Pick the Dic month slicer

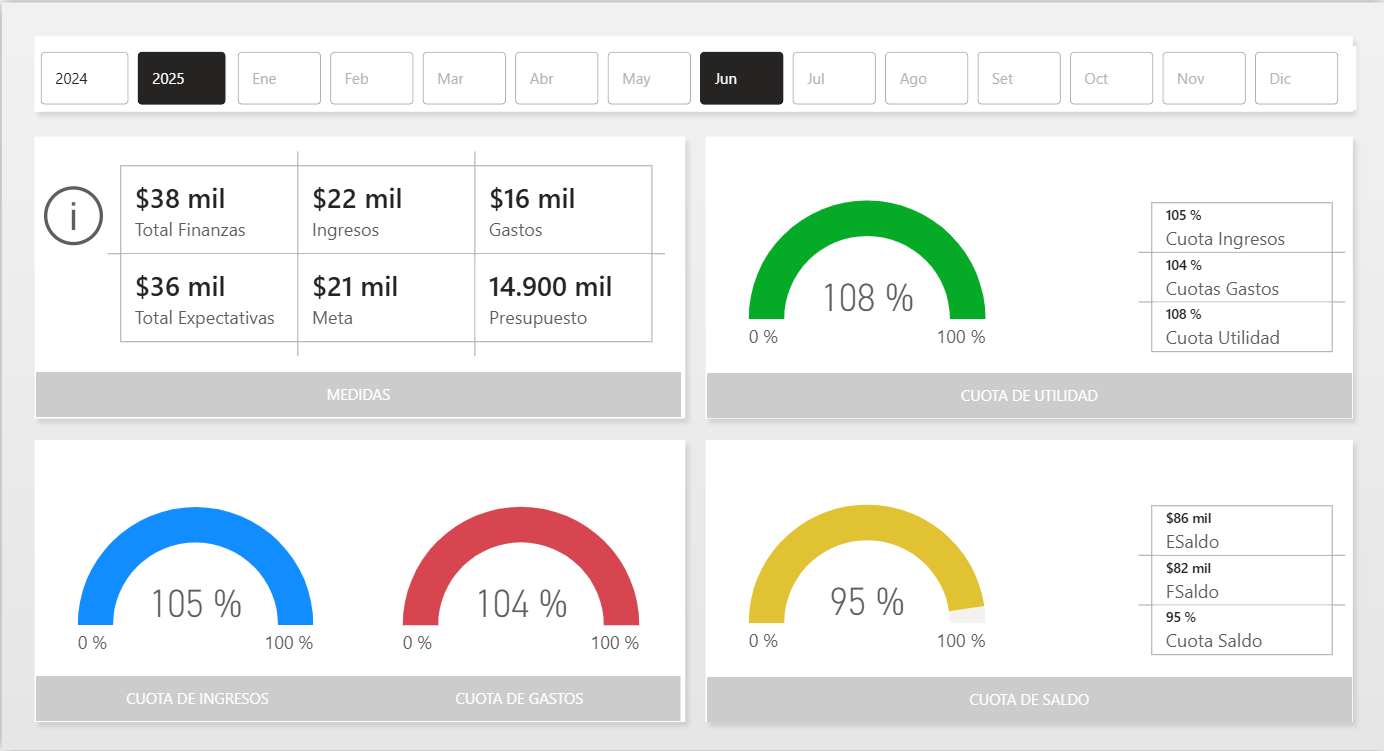[1296, 79]
